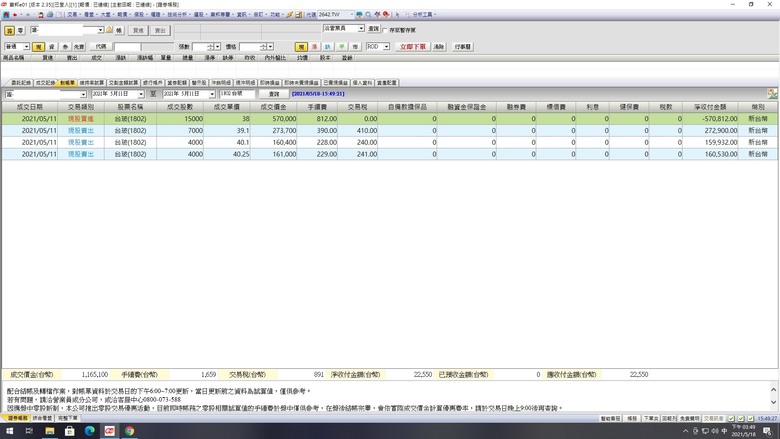The image size is (780, 439).
Task: Select the 零 toggle beside 證
Action: pyautogui.click(x=20, y=30)
